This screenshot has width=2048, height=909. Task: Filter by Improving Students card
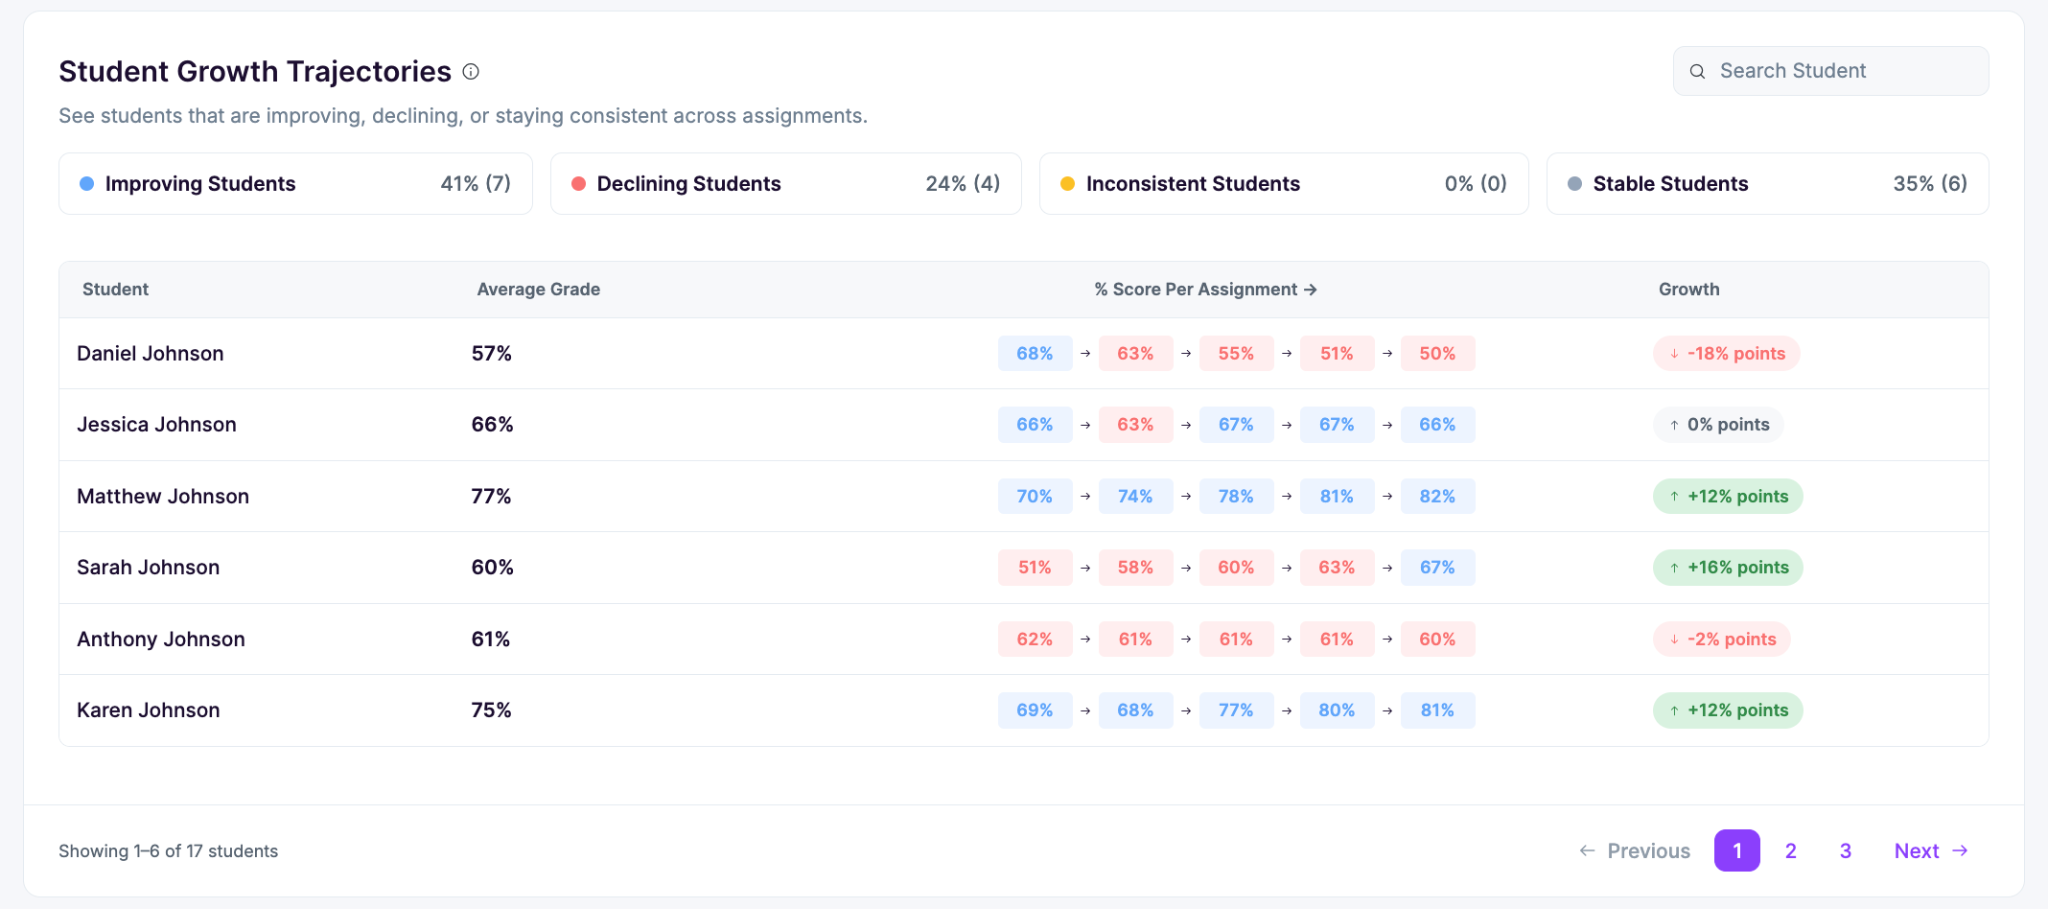click(x=296, y=184)
